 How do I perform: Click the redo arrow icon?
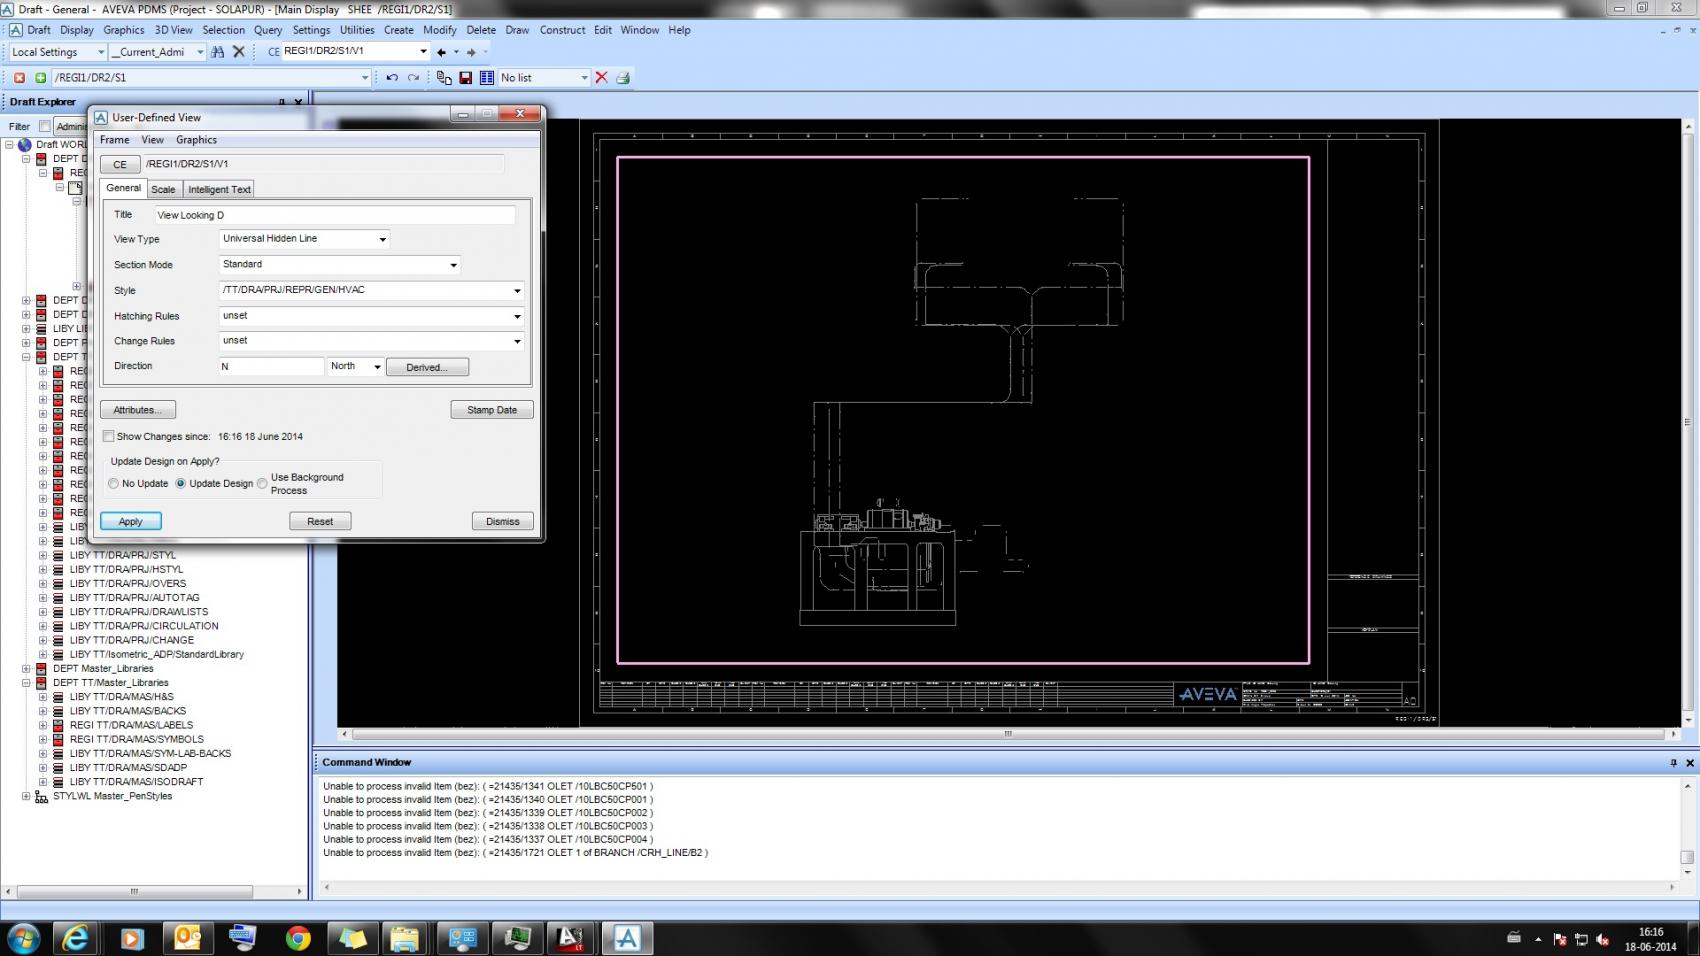click(x=413, y=78)
